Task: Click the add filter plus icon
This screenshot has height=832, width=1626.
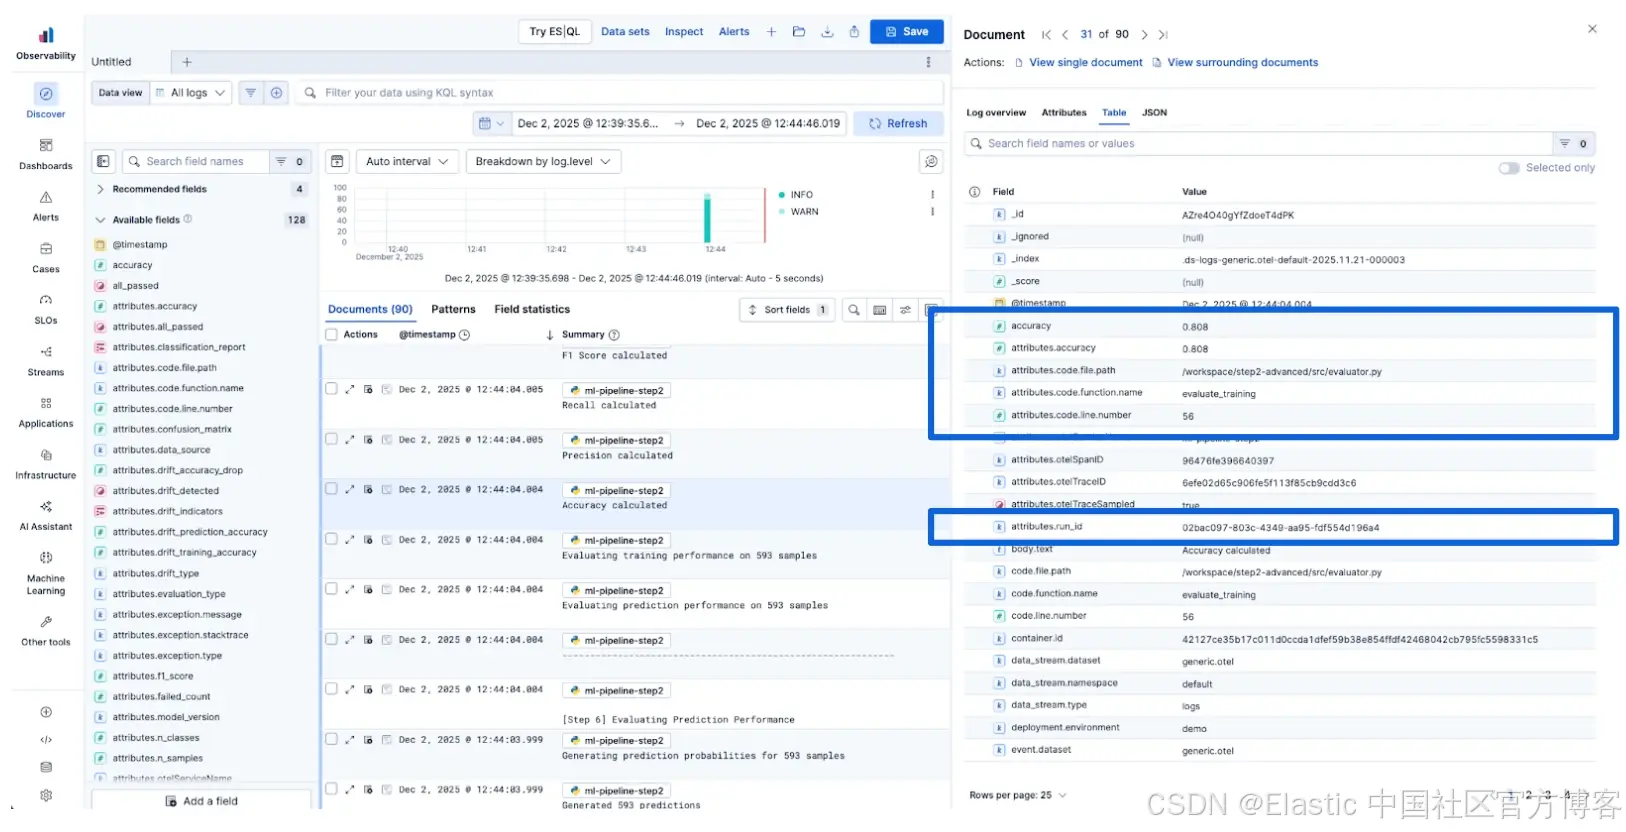Action: 276,93
